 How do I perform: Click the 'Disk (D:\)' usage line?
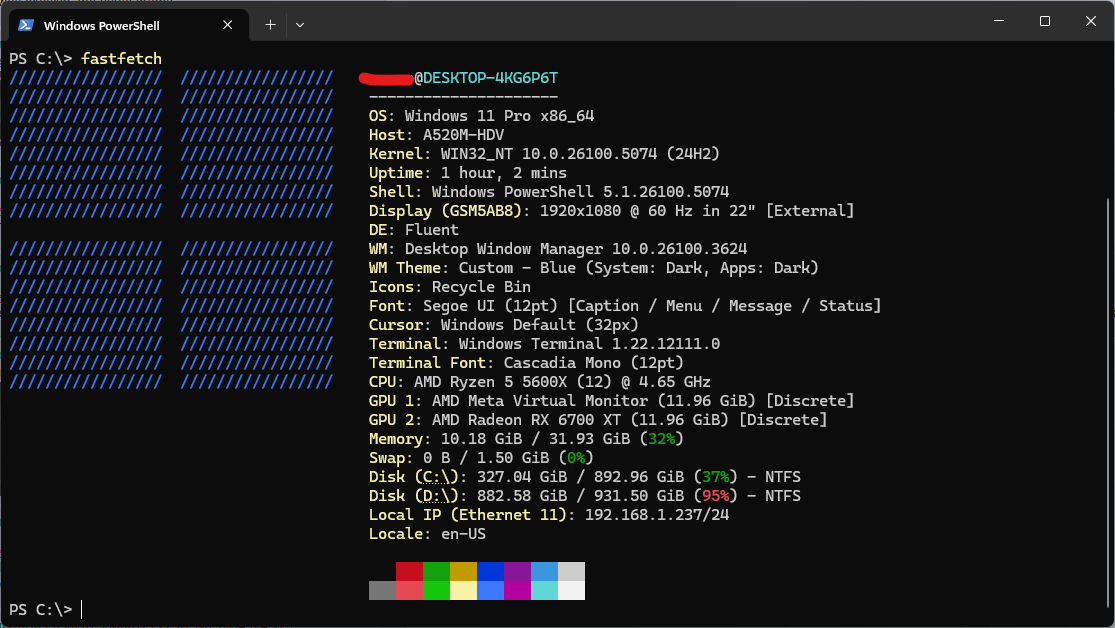[585, 496]
